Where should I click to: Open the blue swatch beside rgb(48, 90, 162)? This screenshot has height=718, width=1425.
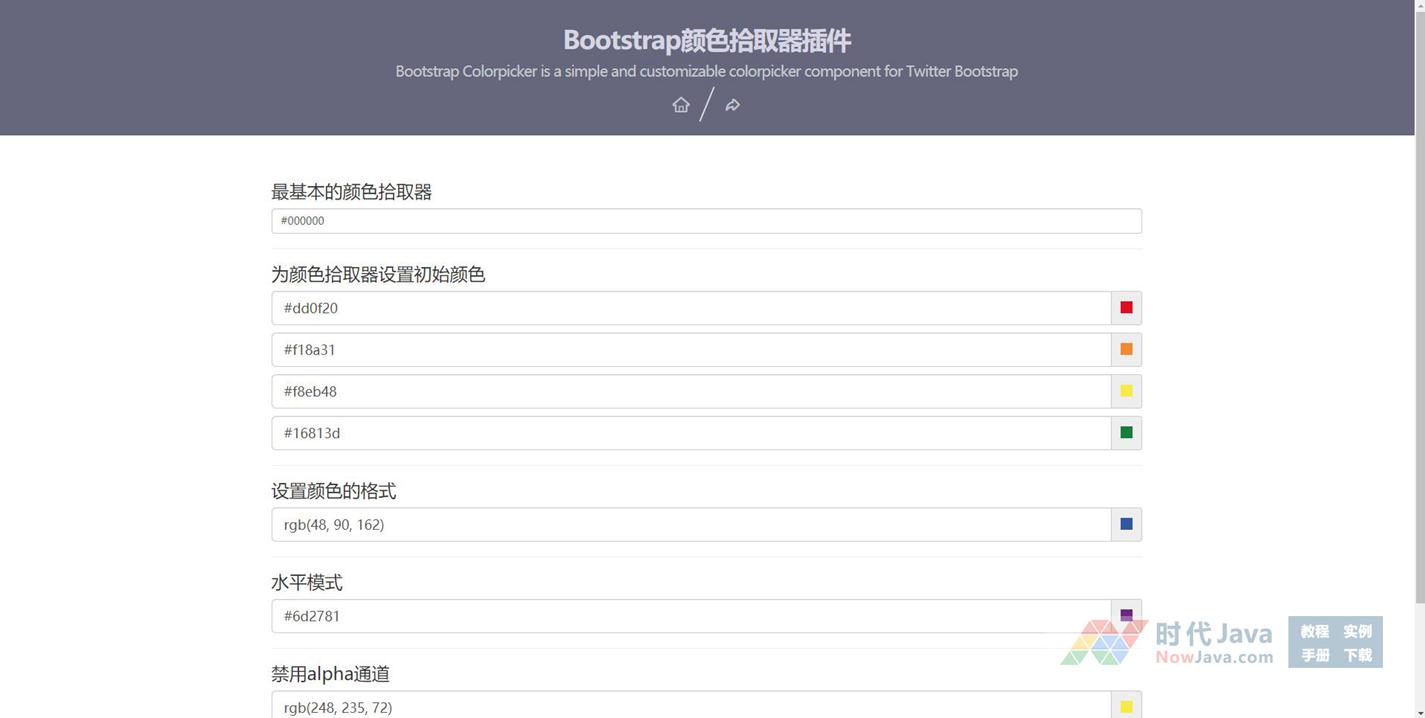click(1126, 524)
